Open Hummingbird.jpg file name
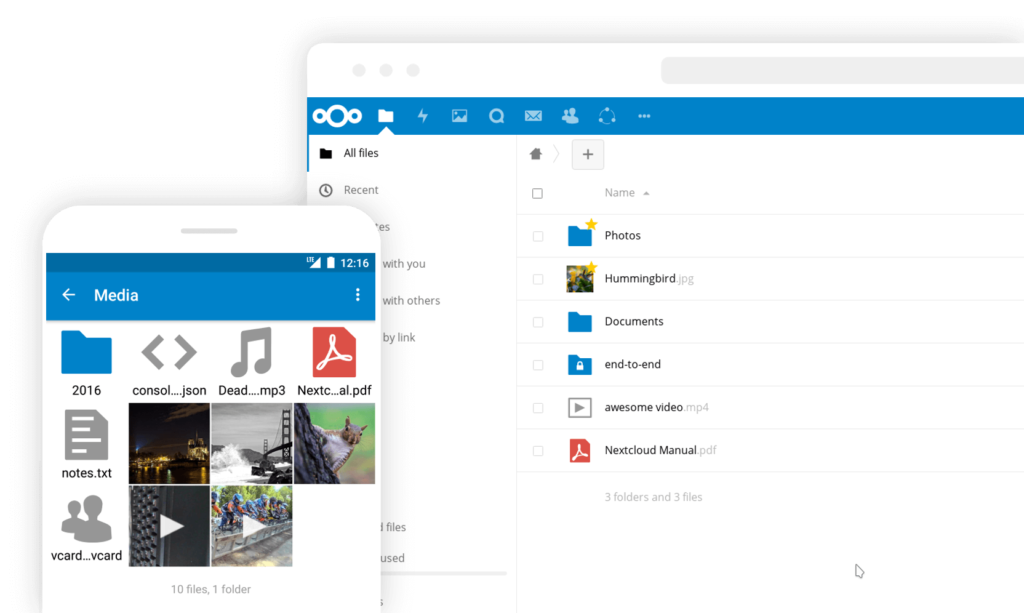 [649, 279]
